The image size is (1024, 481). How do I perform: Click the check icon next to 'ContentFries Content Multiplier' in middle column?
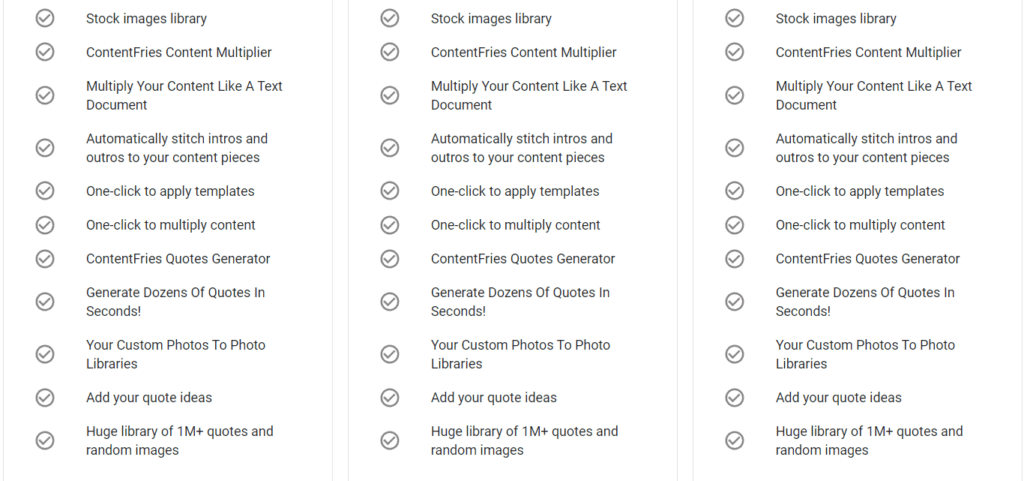pyautogui.click(x=390, y=52)
